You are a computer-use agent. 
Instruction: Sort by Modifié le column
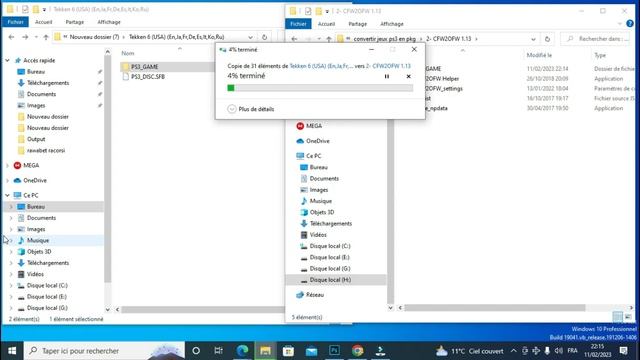[x=539, y=55]
